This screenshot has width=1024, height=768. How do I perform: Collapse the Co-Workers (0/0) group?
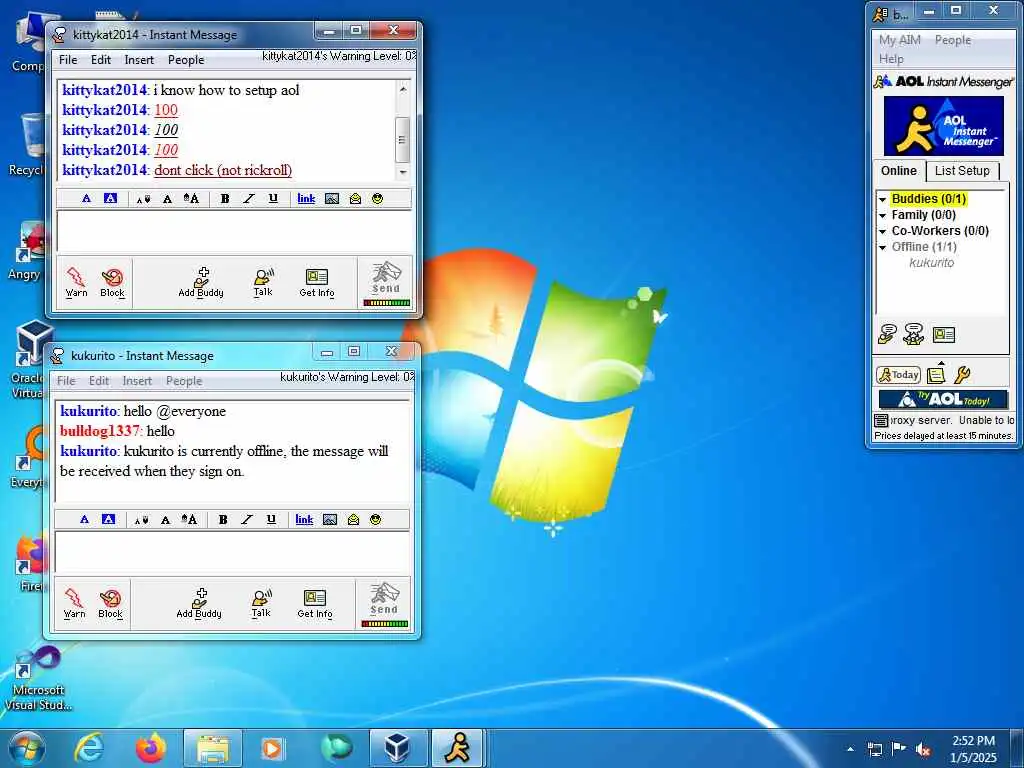point(882,231)
